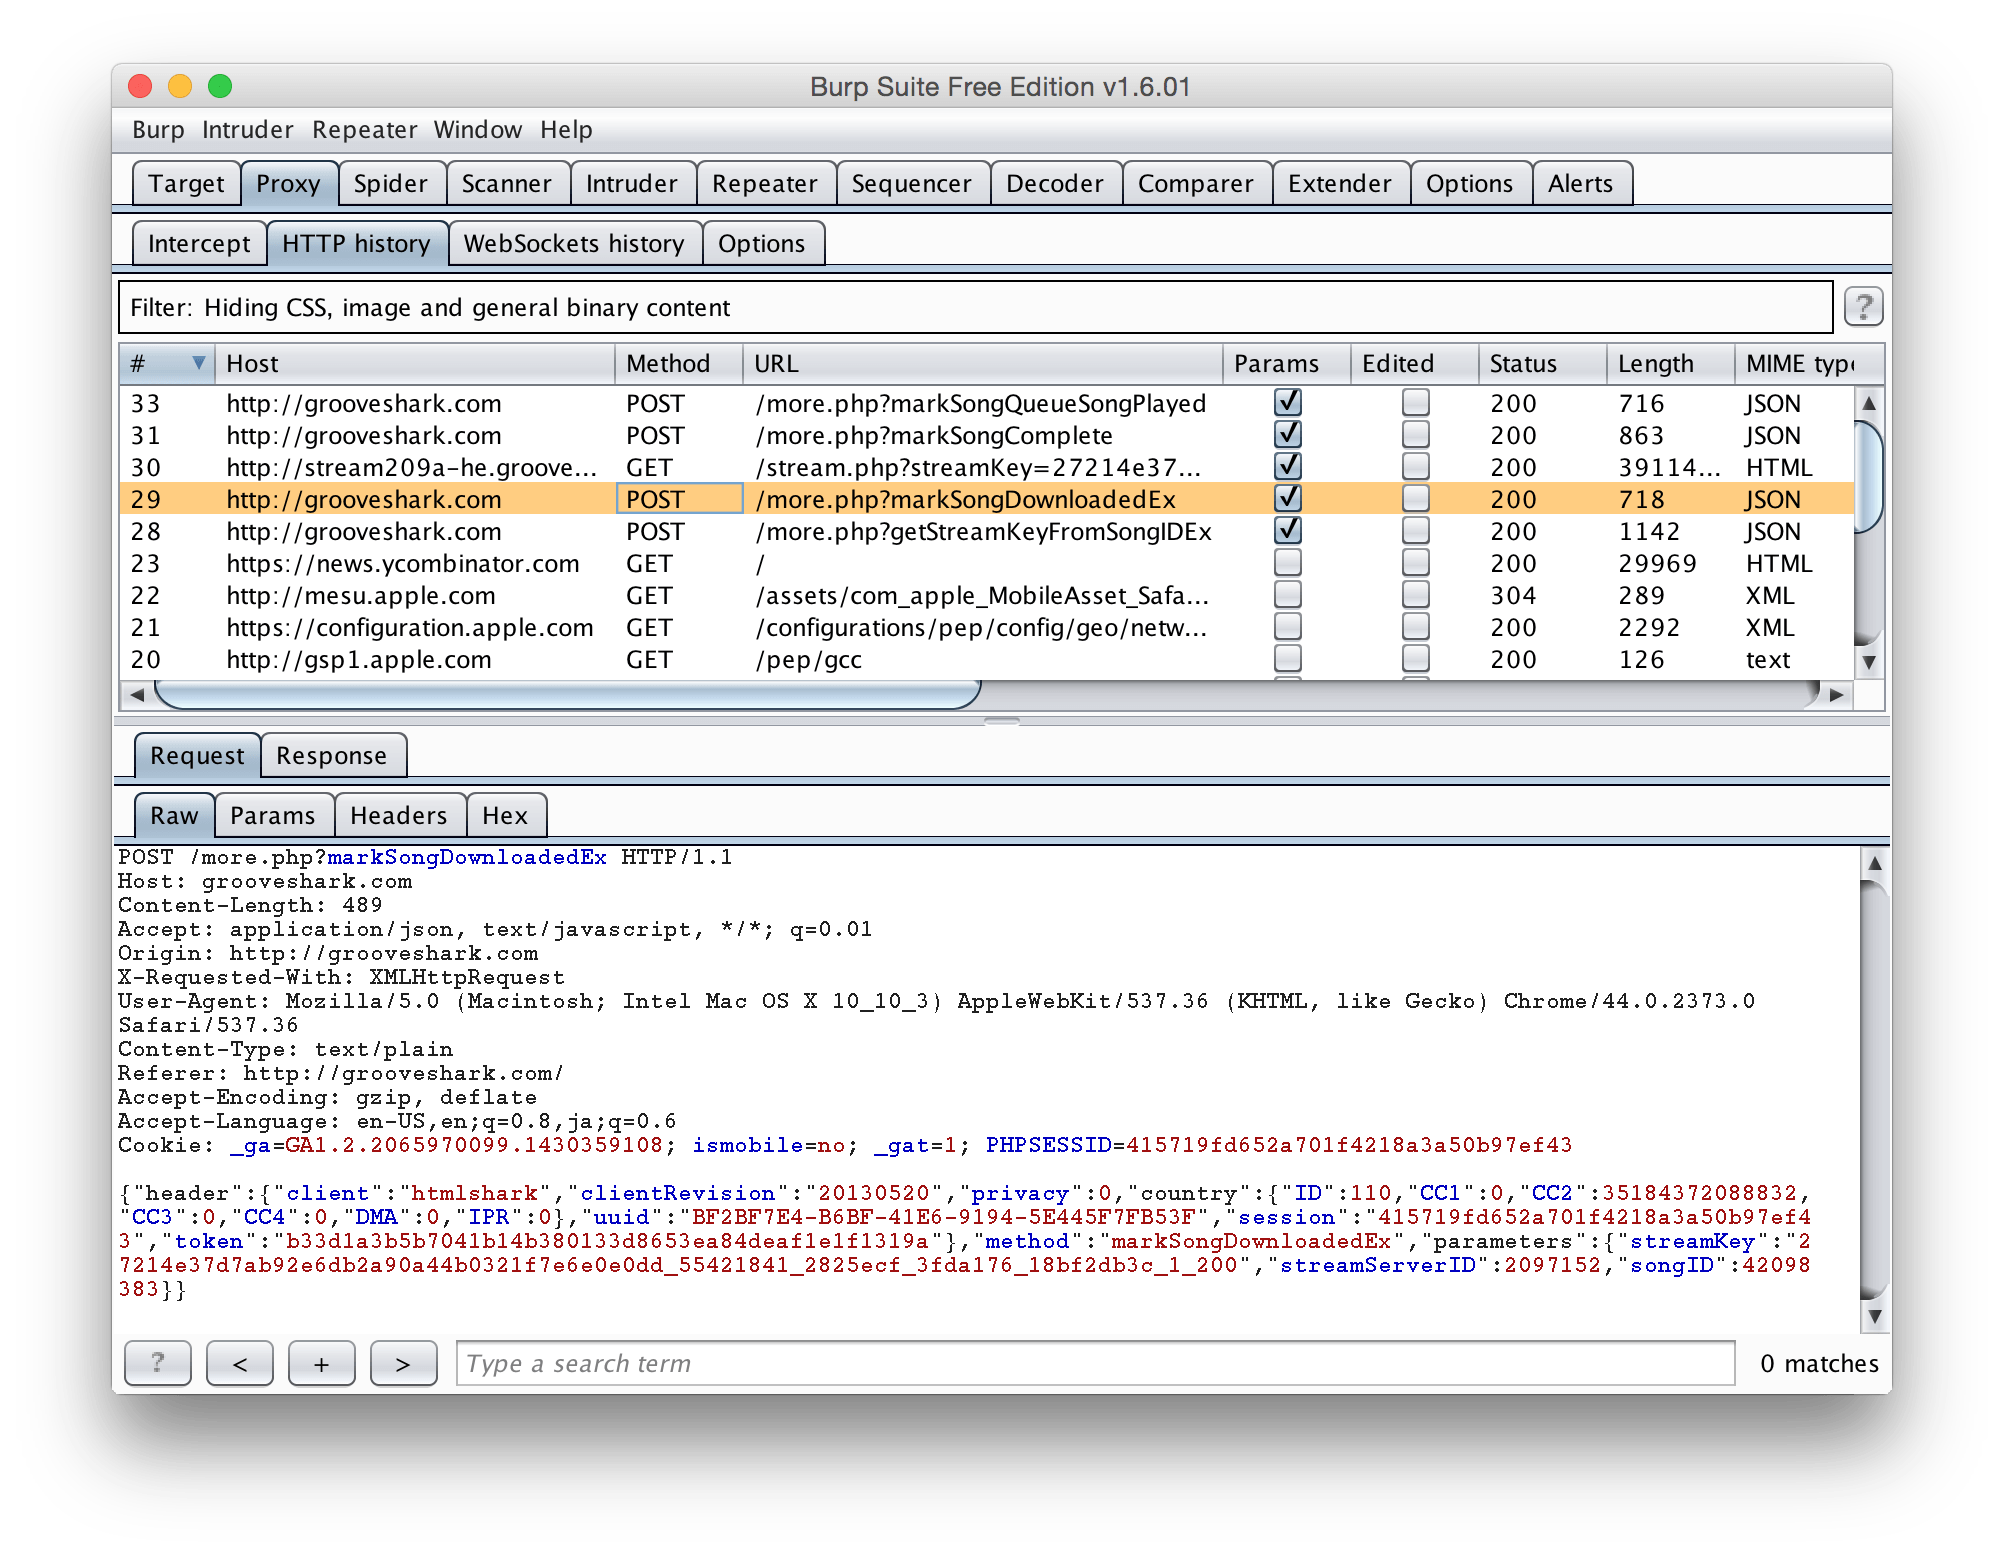This screenshot has width=2004, height=1554.
Task: Click the history filter bar
Action: click(975, 307)
